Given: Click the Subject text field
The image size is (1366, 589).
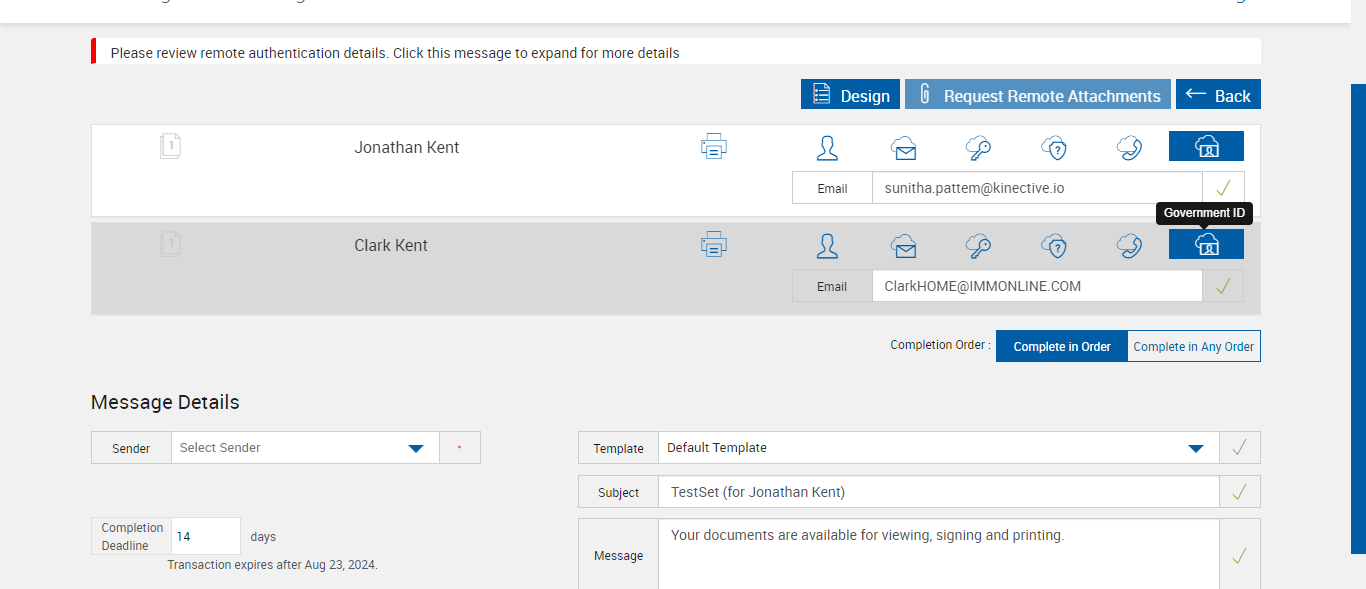Looking at the screenshot, I should point(938,492).
